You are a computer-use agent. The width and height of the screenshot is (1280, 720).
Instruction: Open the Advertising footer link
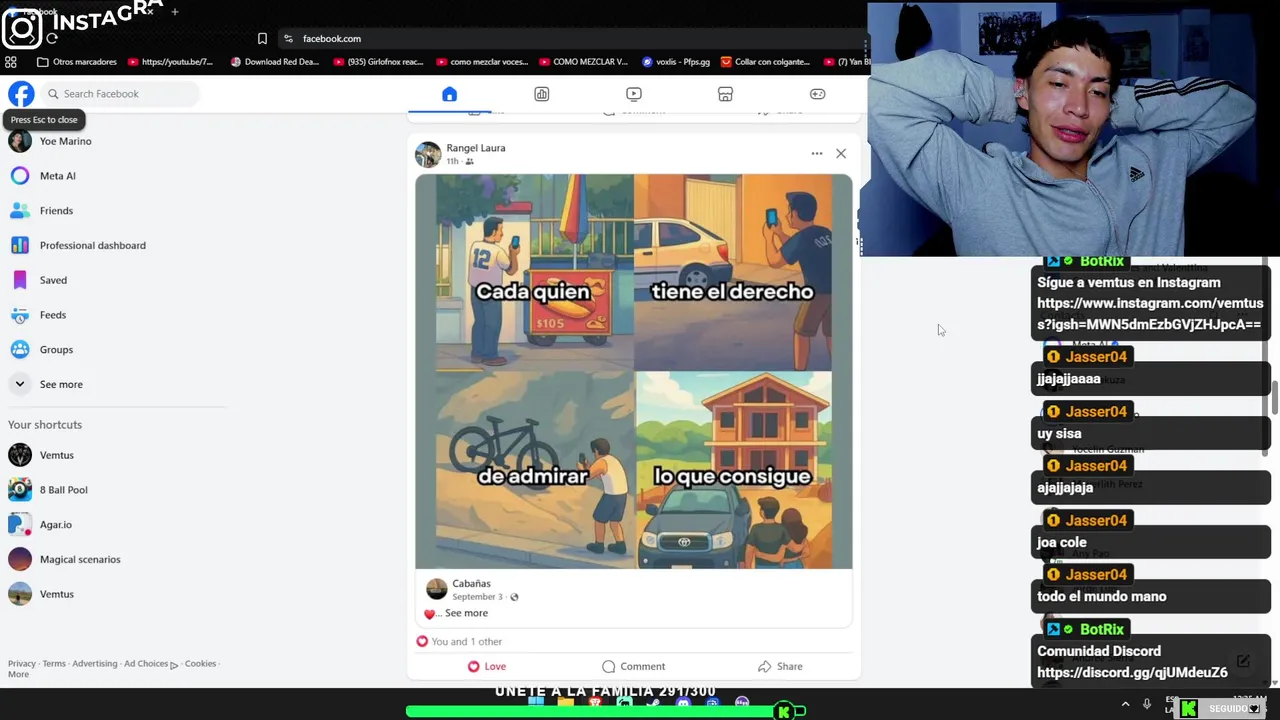[x=94, y=664]
